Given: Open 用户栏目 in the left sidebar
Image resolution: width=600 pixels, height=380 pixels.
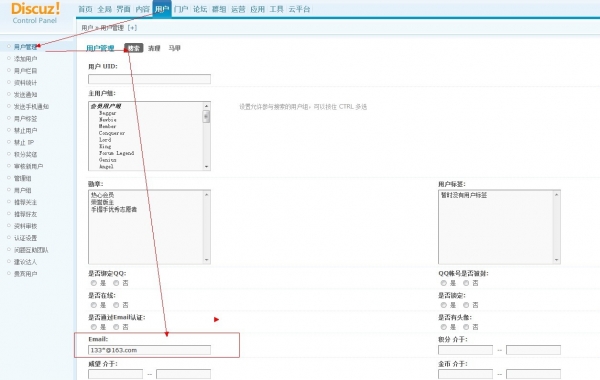Looking at the screenshot, I should 25,71.
